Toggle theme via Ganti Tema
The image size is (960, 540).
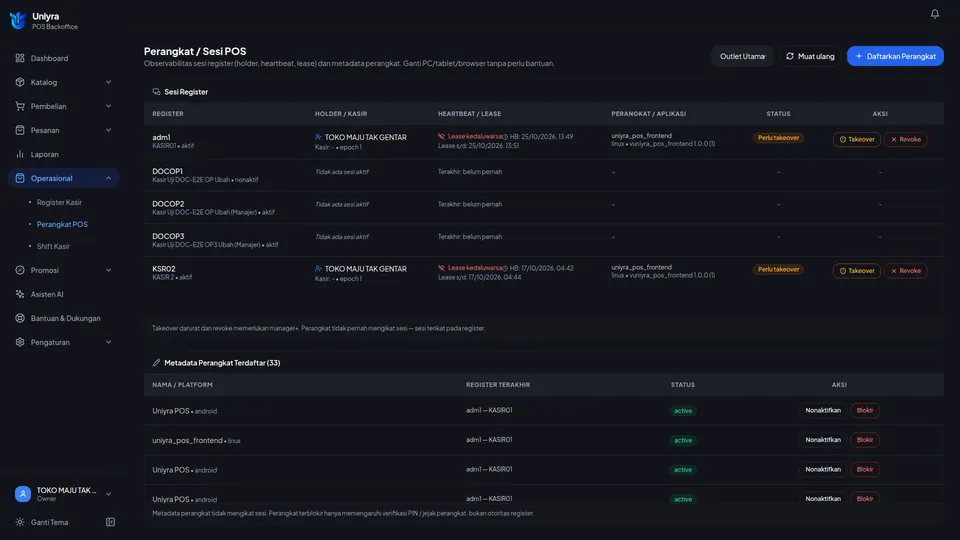49,522
